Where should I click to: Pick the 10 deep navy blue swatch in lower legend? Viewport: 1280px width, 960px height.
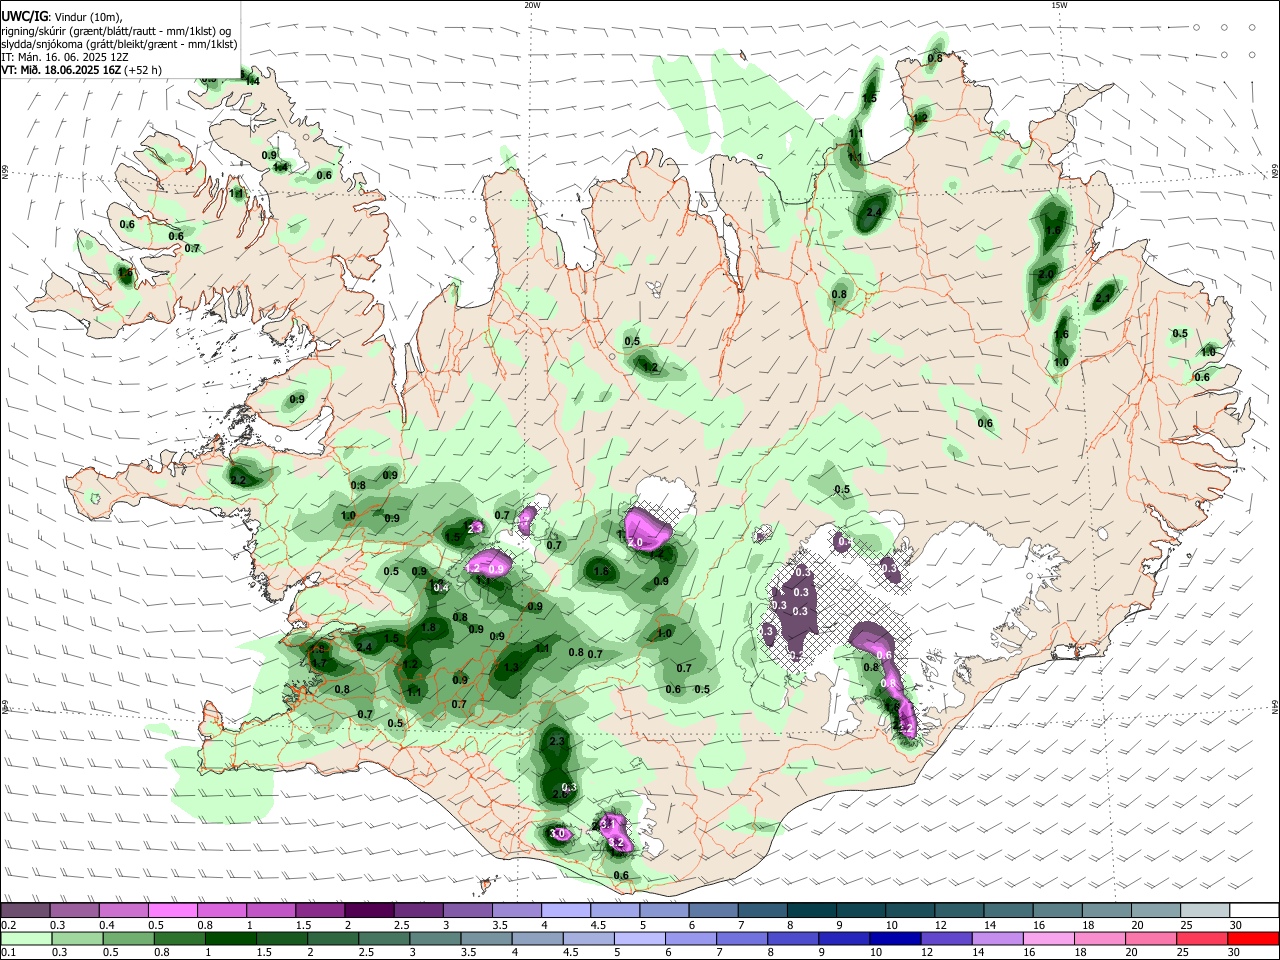[896, 938]
